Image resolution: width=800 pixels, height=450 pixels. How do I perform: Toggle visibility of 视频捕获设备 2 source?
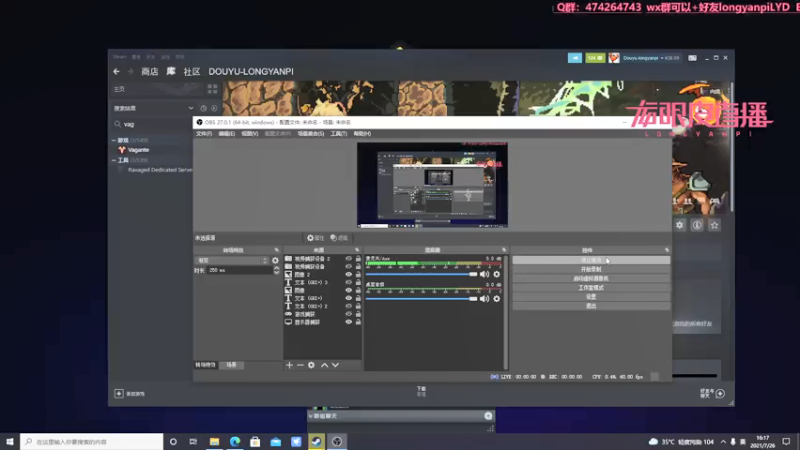click(348, 259)
